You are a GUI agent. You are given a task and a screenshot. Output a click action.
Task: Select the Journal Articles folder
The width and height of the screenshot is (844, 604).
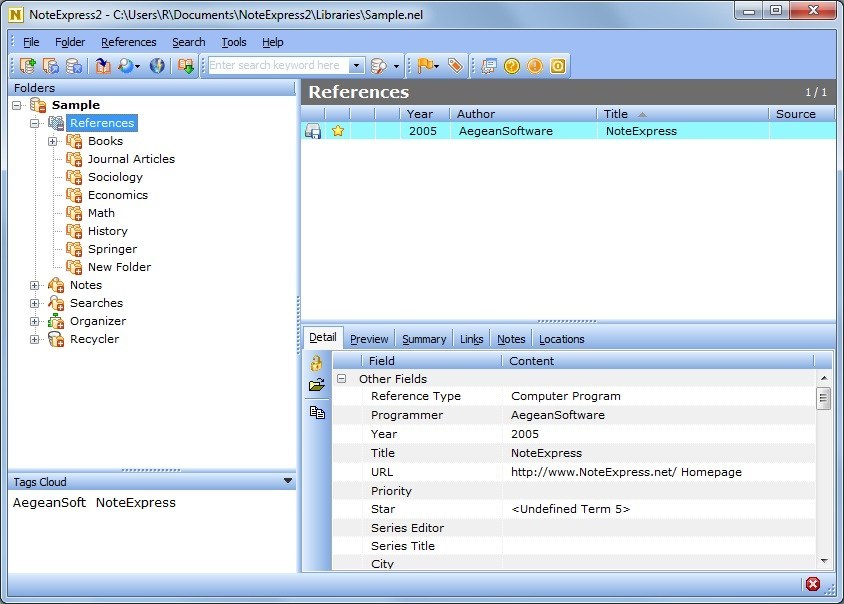click(131, 159)
